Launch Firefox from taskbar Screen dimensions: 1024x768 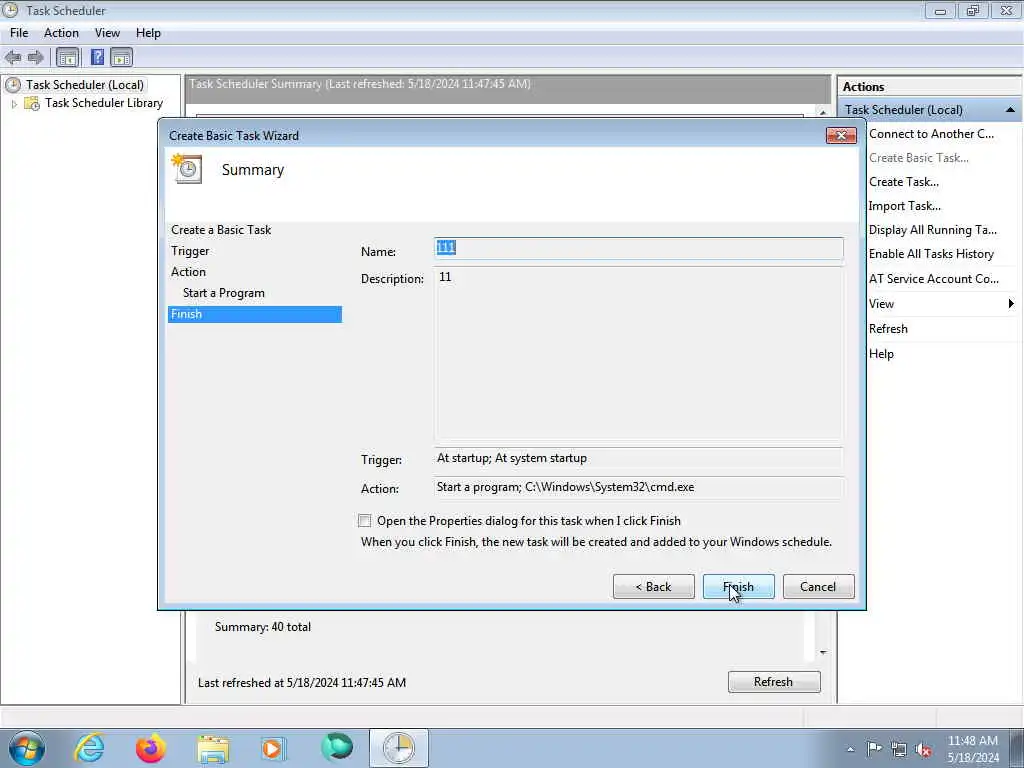[151, 748]
